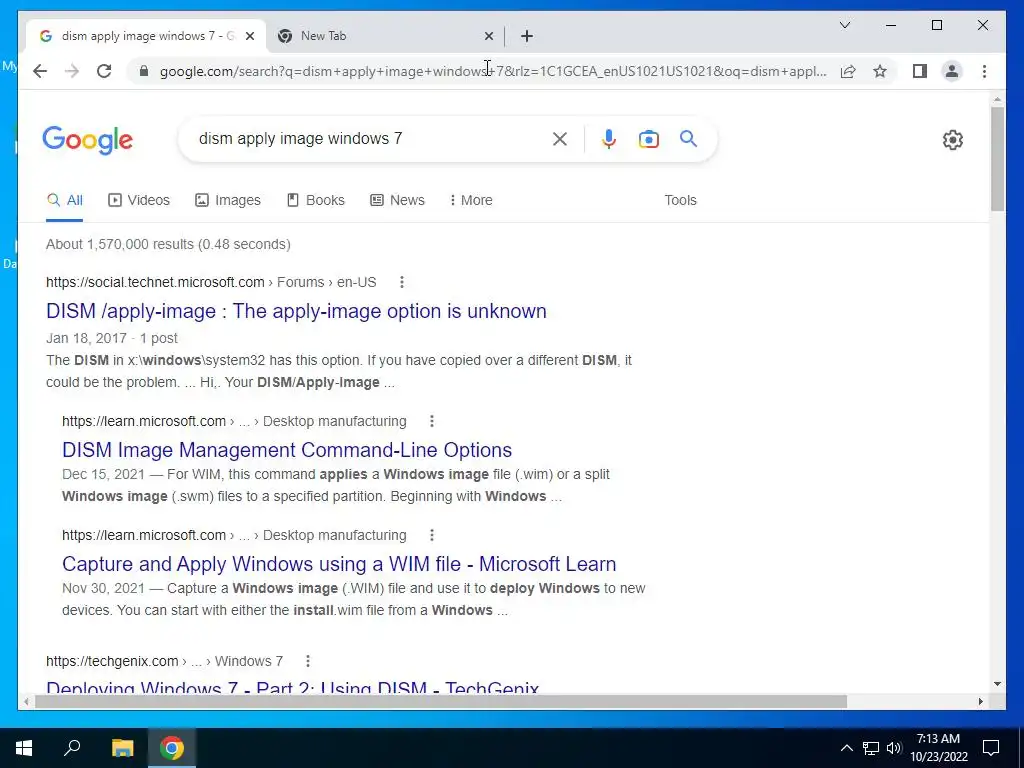The height and width of the screenshot is (768, 1024).
Task: Click the horizontal scroll right arrow
Action: point(980,701)
